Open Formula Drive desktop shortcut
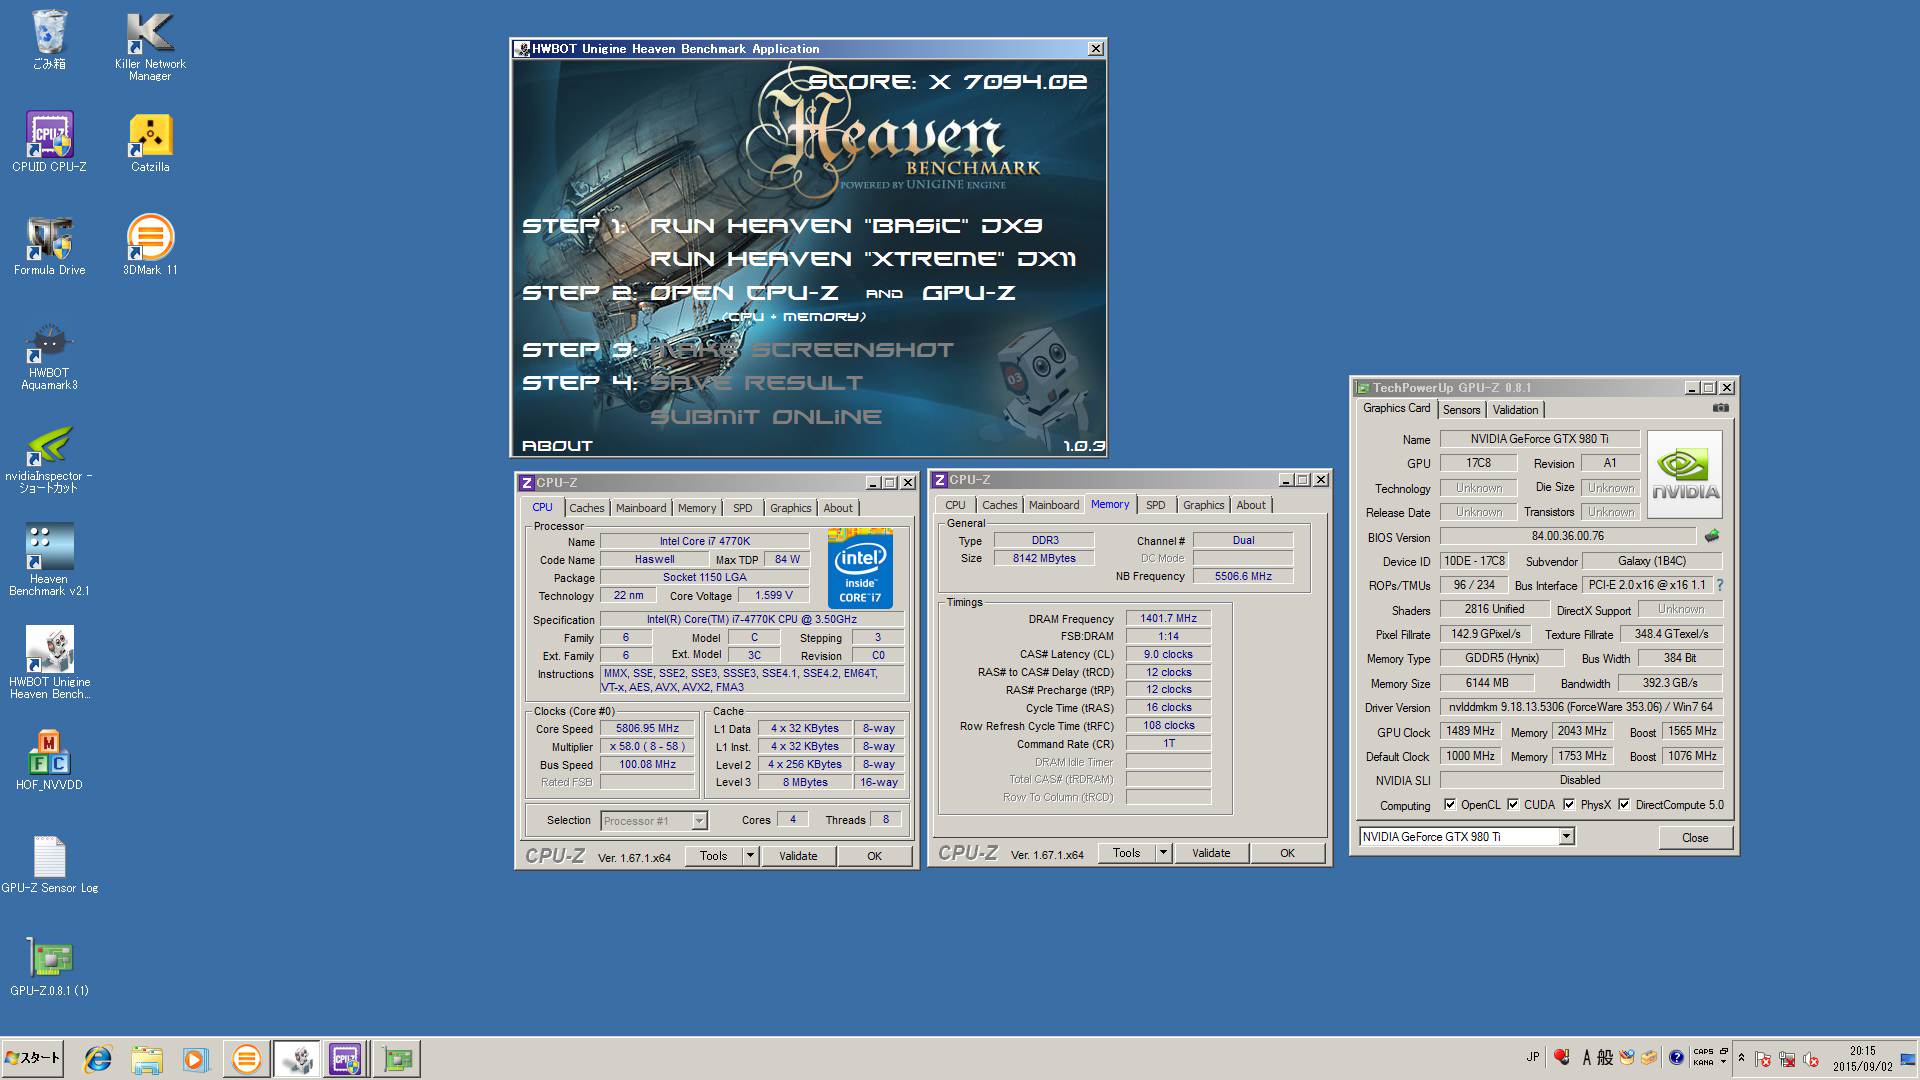This screenshot has width=1920, height=1080. tap(49, 246)
